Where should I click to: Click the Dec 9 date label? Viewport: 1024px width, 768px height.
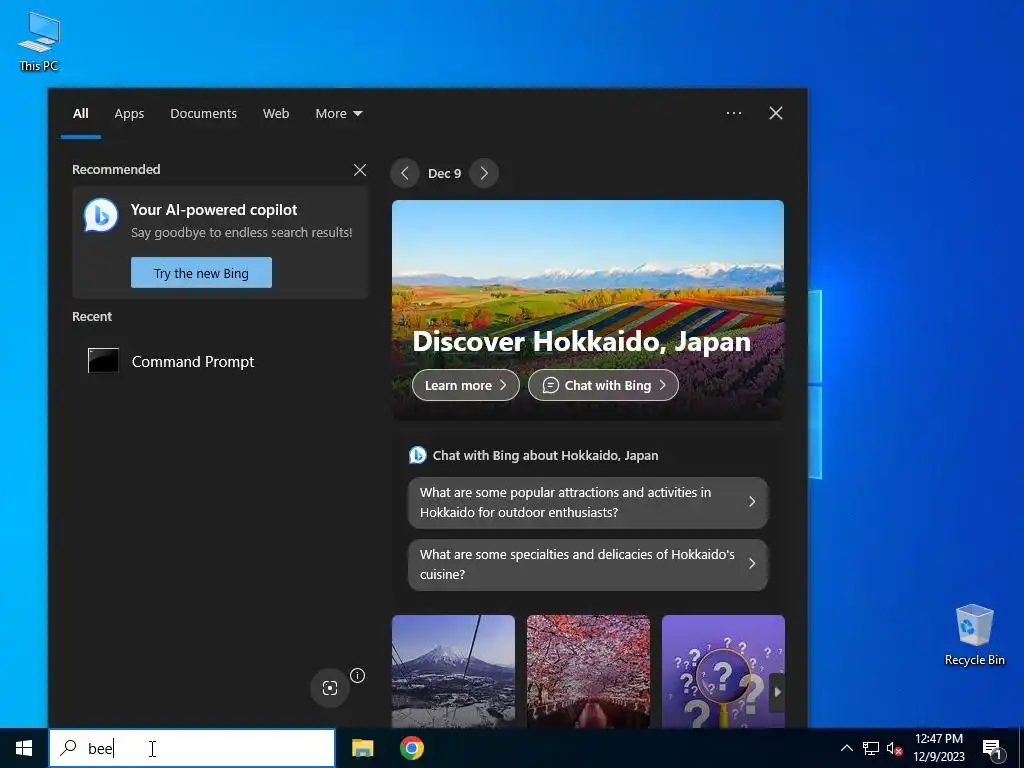coord(444,174)
